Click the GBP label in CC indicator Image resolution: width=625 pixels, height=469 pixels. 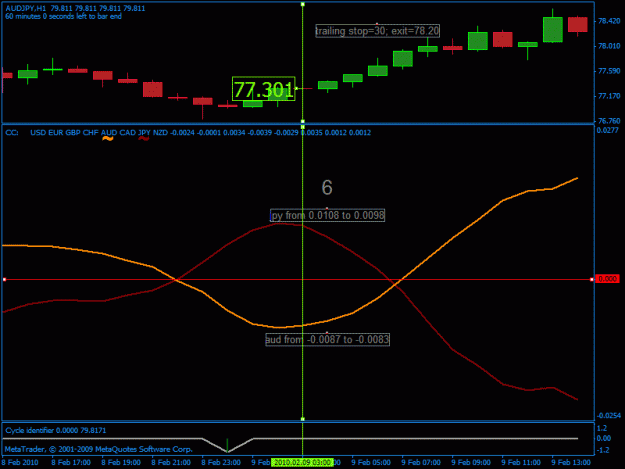click(73, 133)
